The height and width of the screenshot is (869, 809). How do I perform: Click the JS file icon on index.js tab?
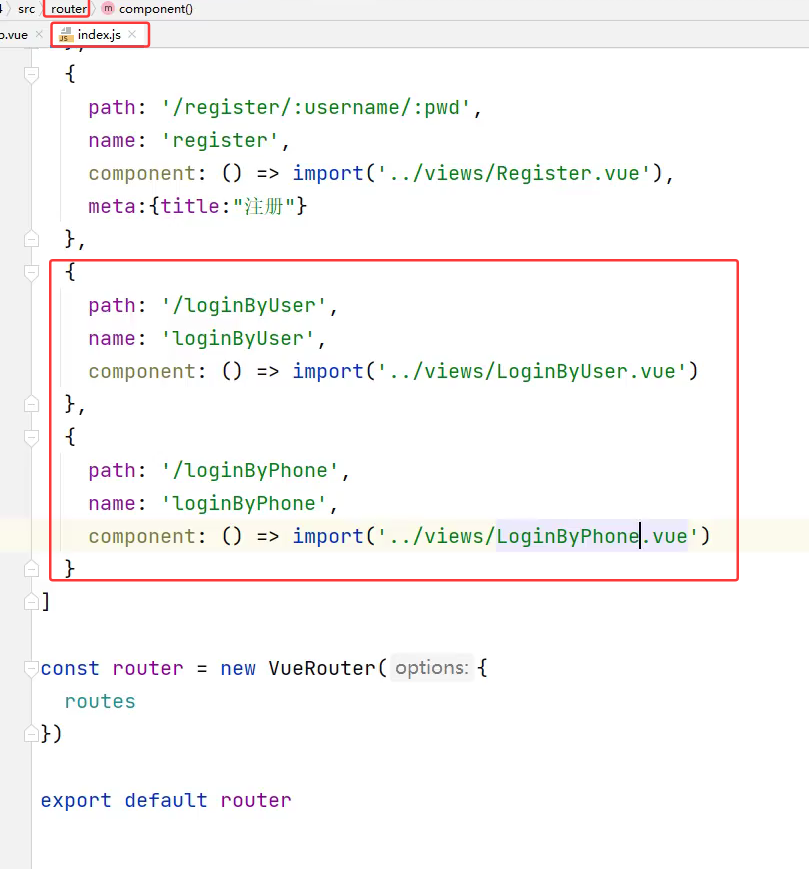point(66,35)
